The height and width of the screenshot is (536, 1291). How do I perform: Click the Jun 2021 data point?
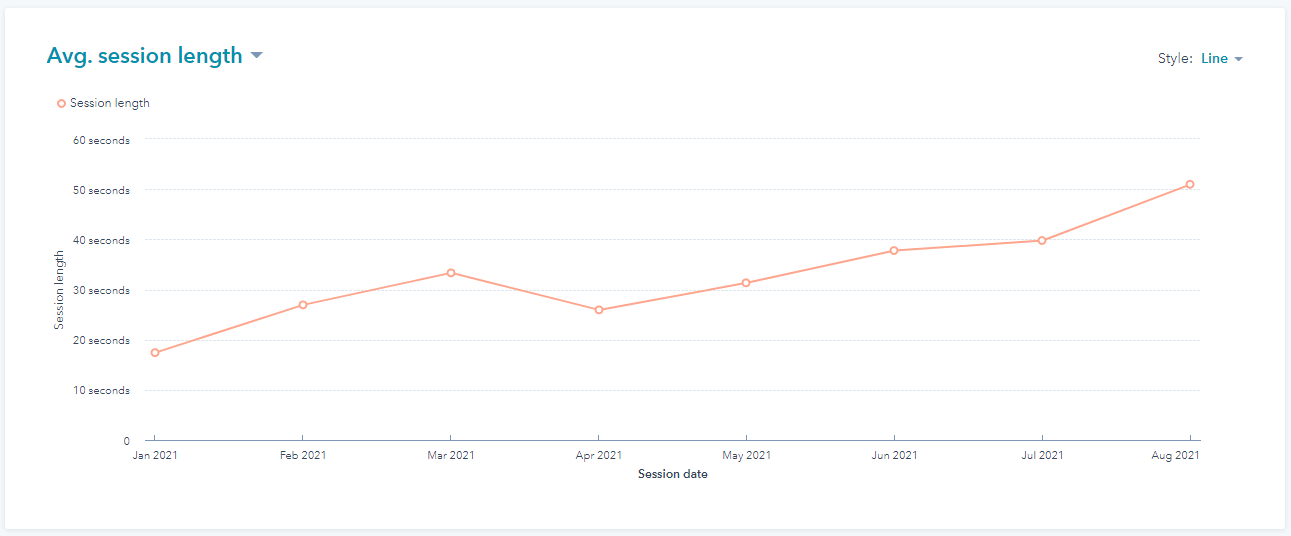point(894,250)
